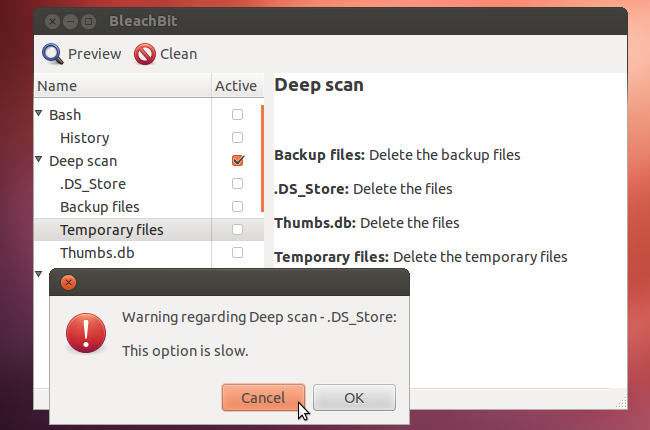
Task: Click the Cancel button in warning dialog
Action: tap(263, 398)
